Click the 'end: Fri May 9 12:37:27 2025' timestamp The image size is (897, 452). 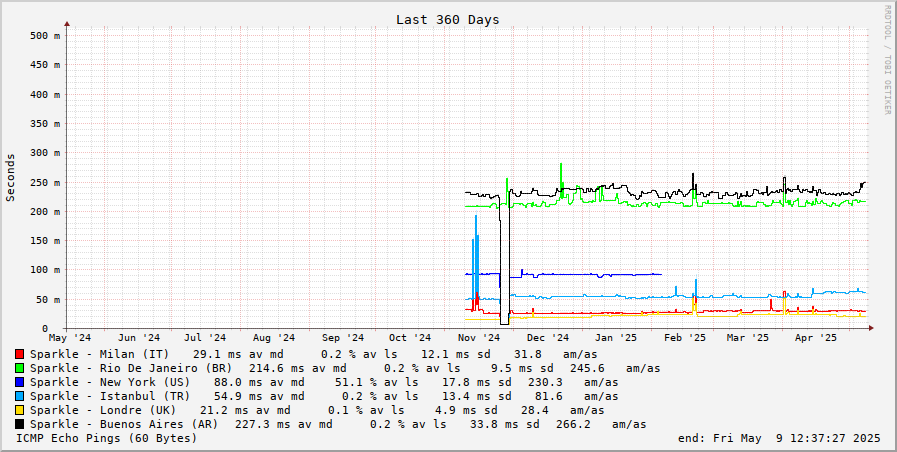pos(779,438)
